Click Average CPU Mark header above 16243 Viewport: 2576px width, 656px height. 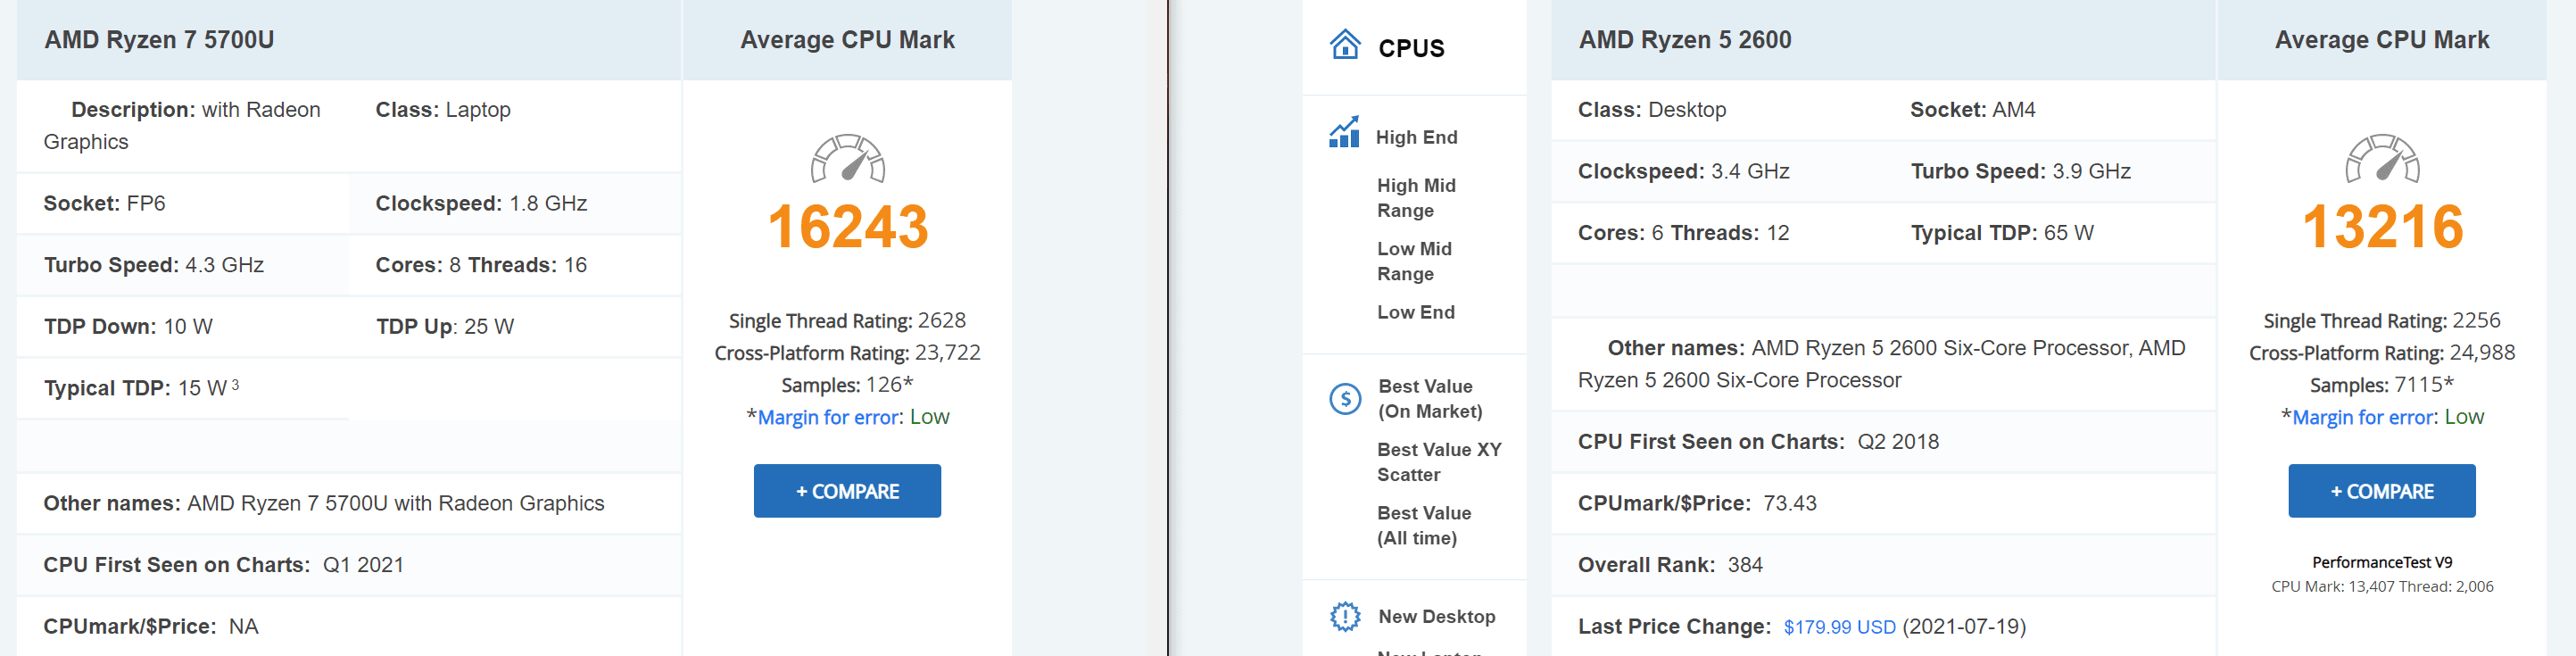(847, 40)
